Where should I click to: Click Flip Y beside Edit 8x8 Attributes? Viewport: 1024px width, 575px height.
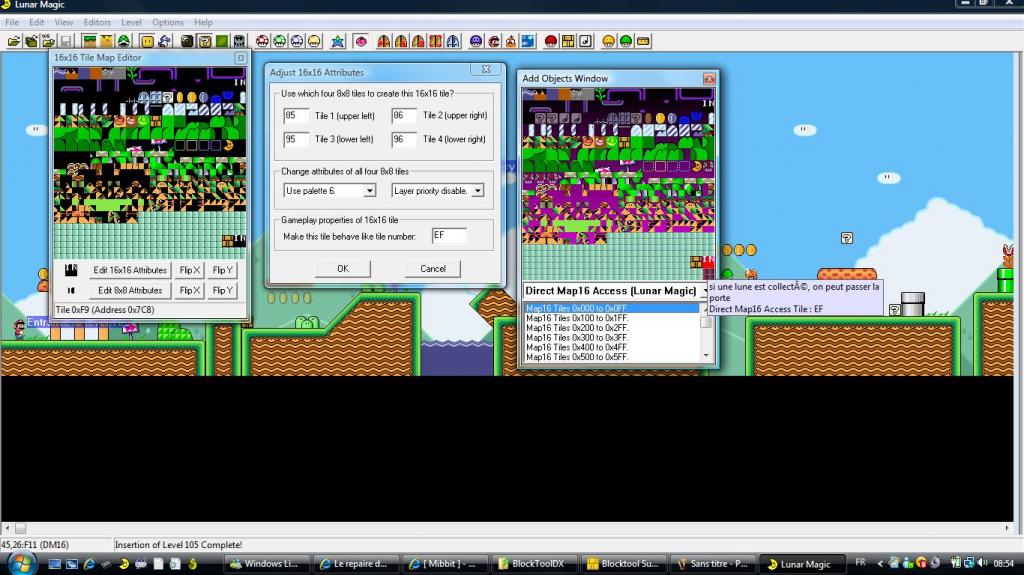click(x=222, y=290)
